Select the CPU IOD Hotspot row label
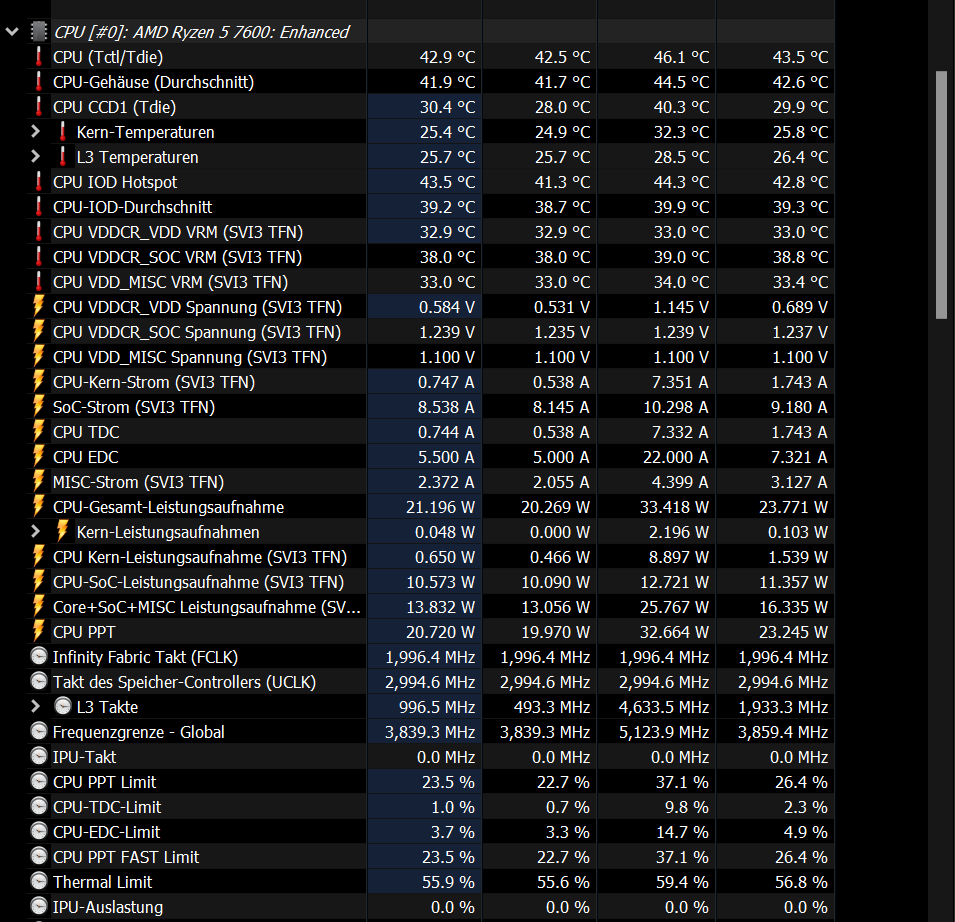The height and width of the screenshot is (922, 955). pos(115,182)
